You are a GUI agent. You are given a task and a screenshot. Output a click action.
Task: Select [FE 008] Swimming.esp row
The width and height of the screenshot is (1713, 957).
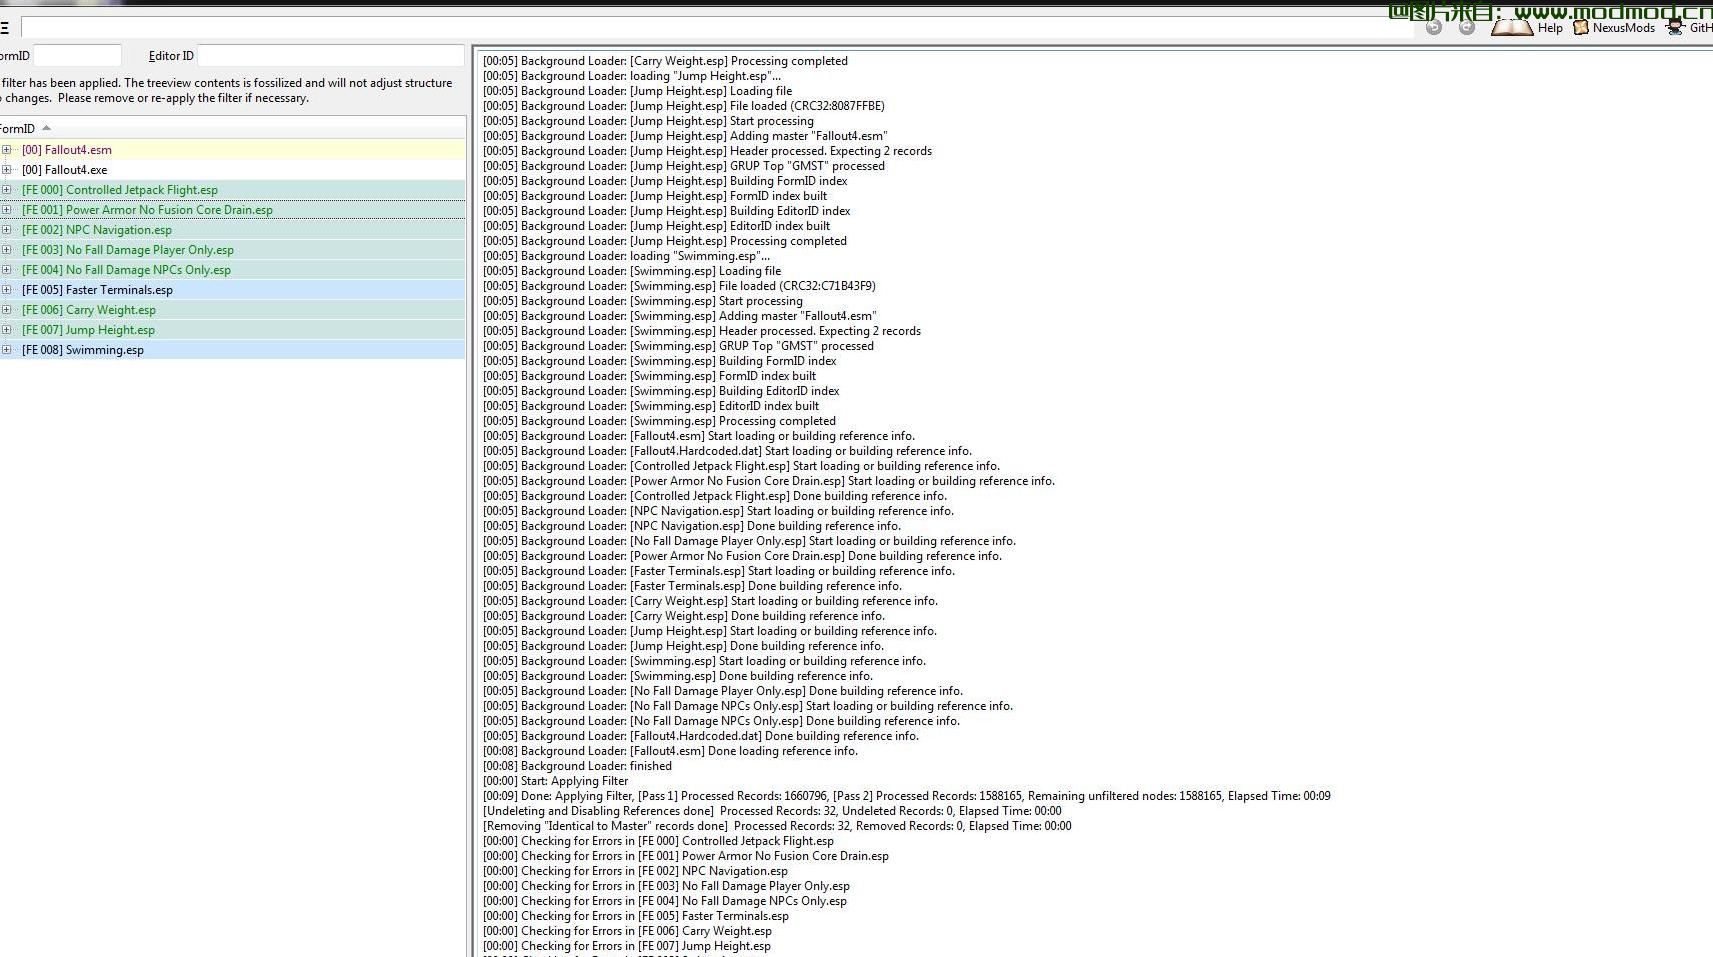[x=232, y=350]
